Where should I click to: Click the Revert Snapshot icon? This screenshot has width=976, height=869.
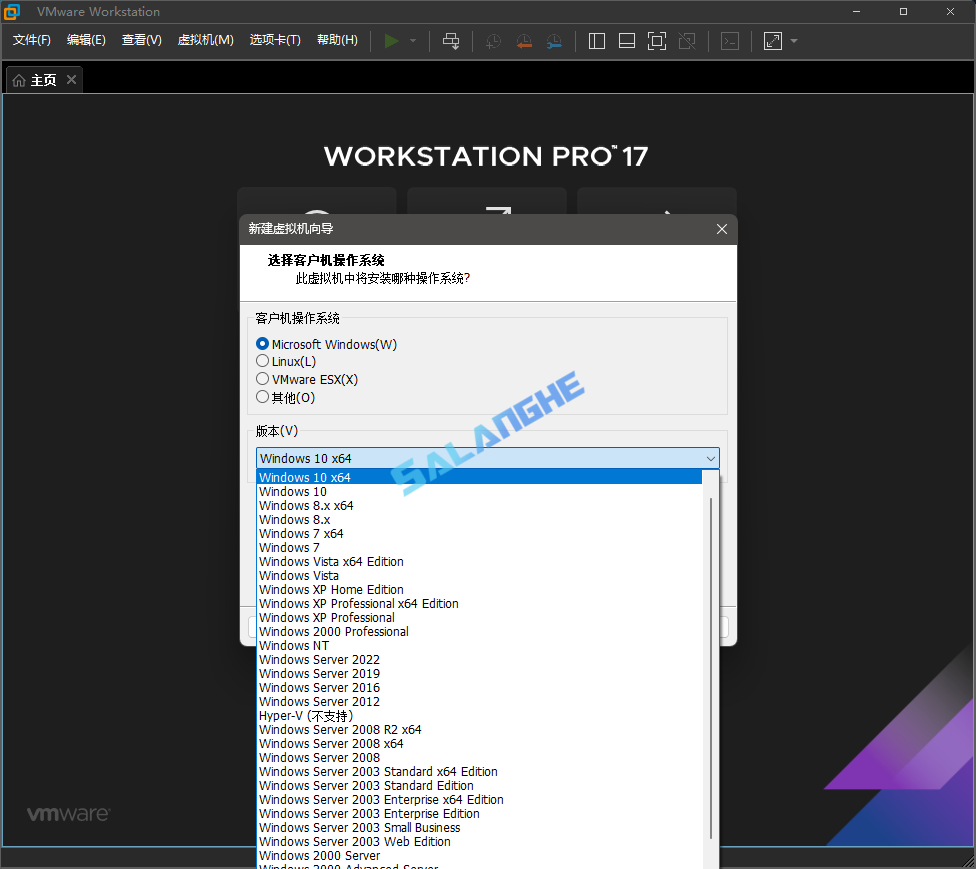[x=524, y=41]
